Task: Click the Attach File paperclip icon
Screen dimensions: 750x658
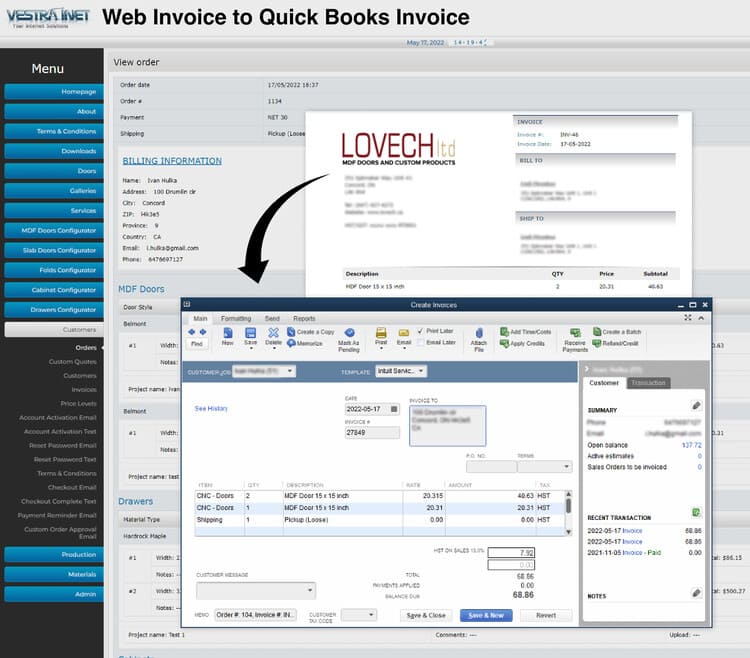Action: point(479,333)
